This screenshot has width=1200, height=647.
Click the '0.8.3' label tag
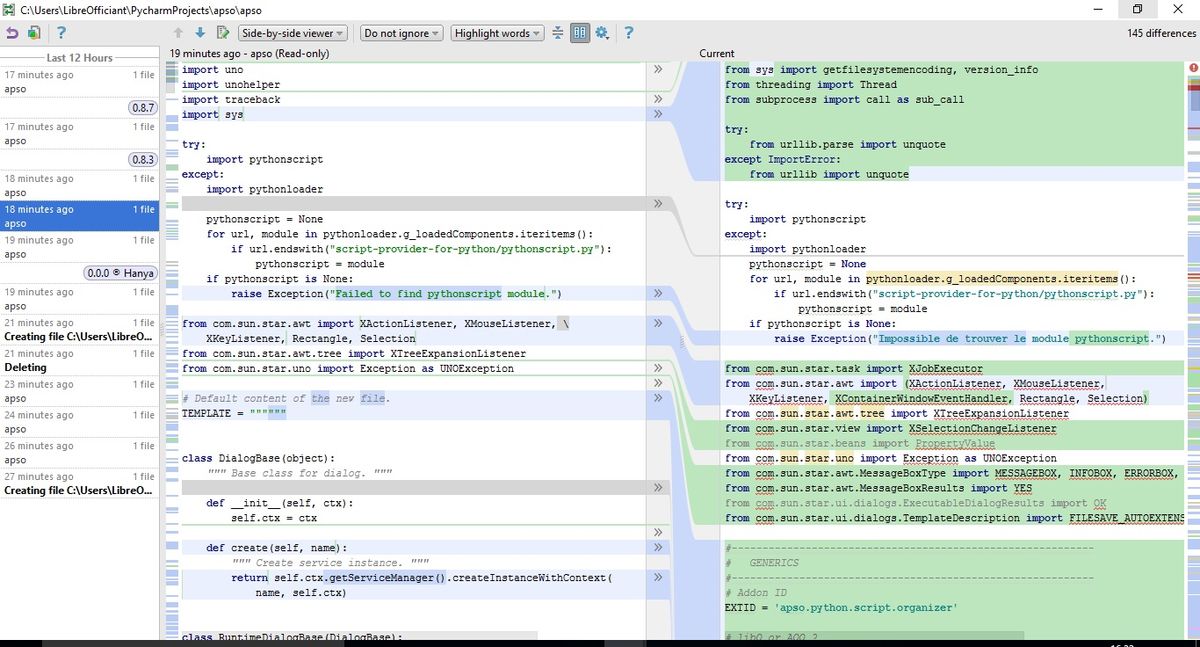pyautogui.click(x=142, y=160)
